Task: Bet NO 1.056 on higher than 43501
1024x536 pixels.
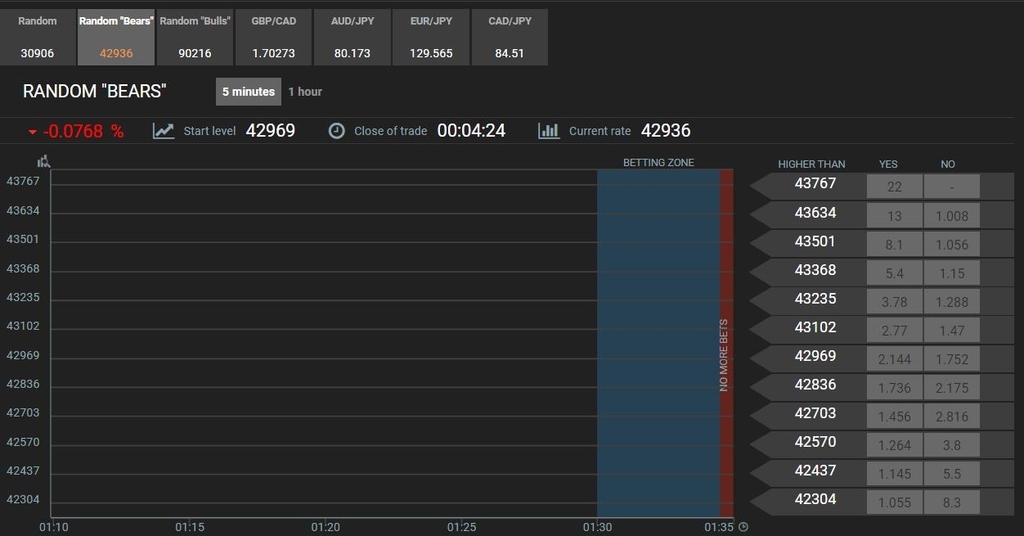Action: [x=952, y=244]
